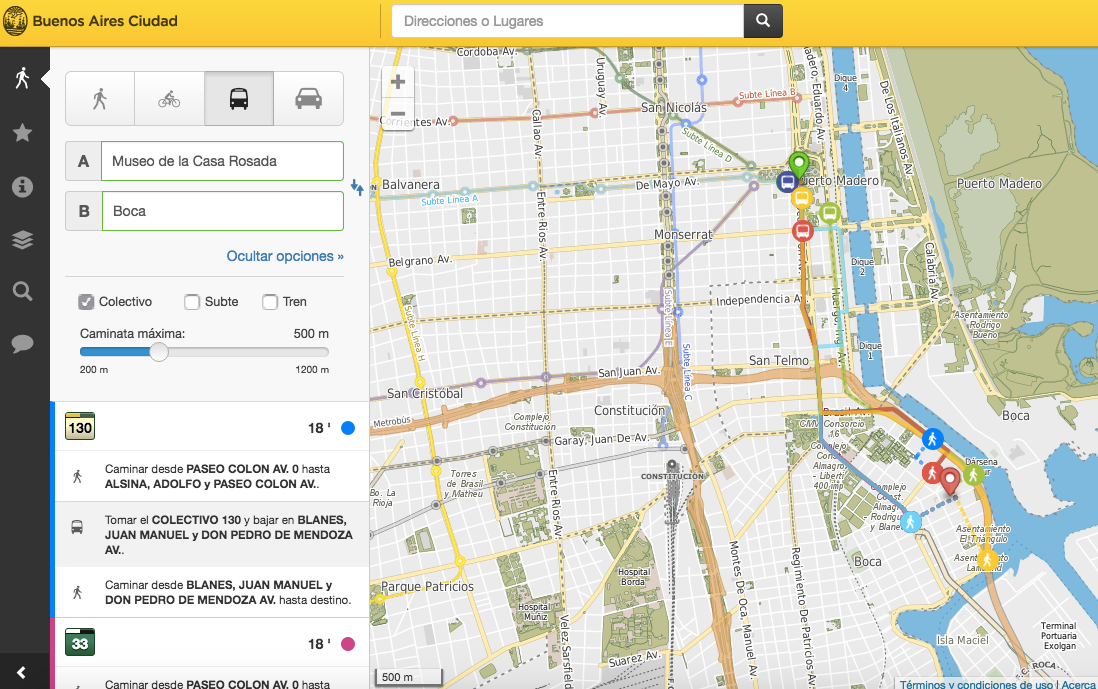Click the bus icon in the Colectivo 130 step
The height and width of the screenshot is (689, 1098).
pyautogui.click(x=77, y=527)
